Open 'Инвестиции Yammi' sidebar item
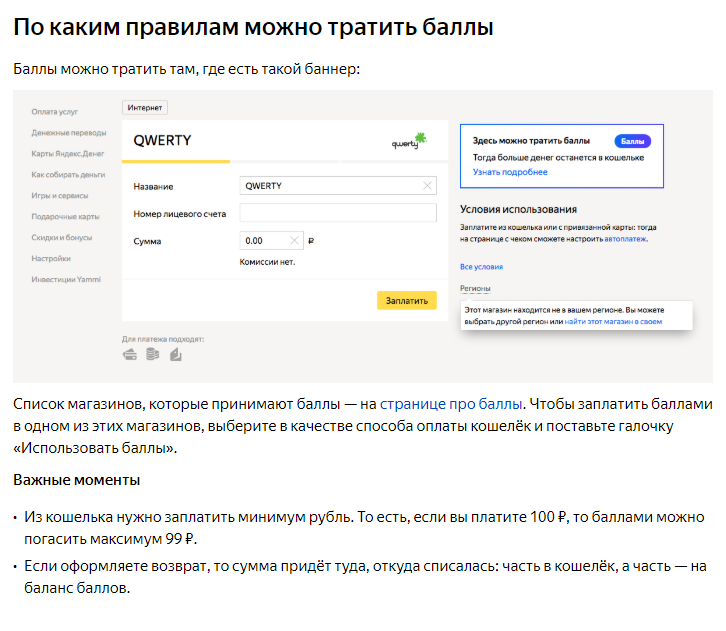Viewport: 726px width, 631px height. click(66, 280)
